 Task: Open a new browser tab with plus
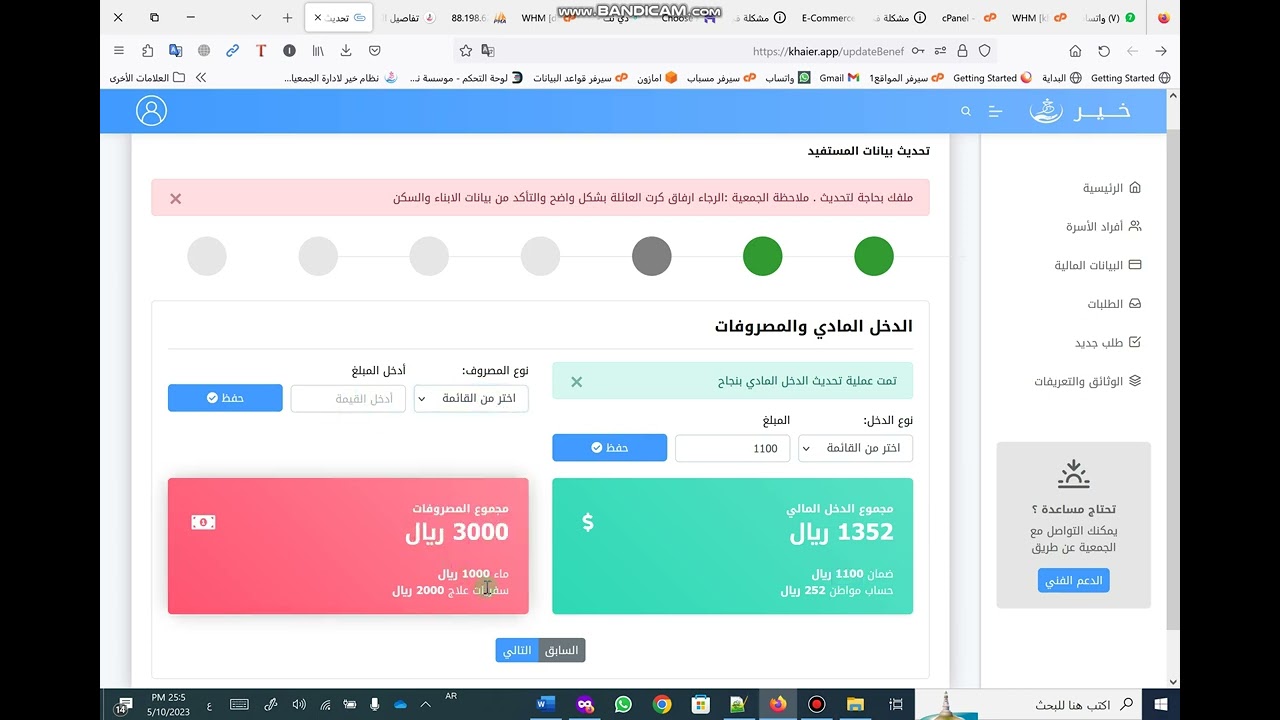pyautogui.click(x=287, y=18)
